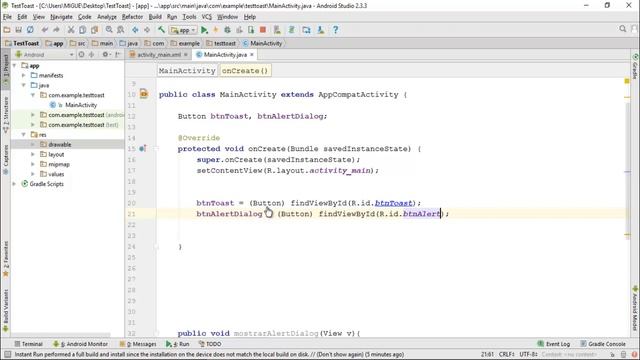Click the onCreate() breadcrumb in the editor
This screenshot has height=360, width=640.
[245, 71]
